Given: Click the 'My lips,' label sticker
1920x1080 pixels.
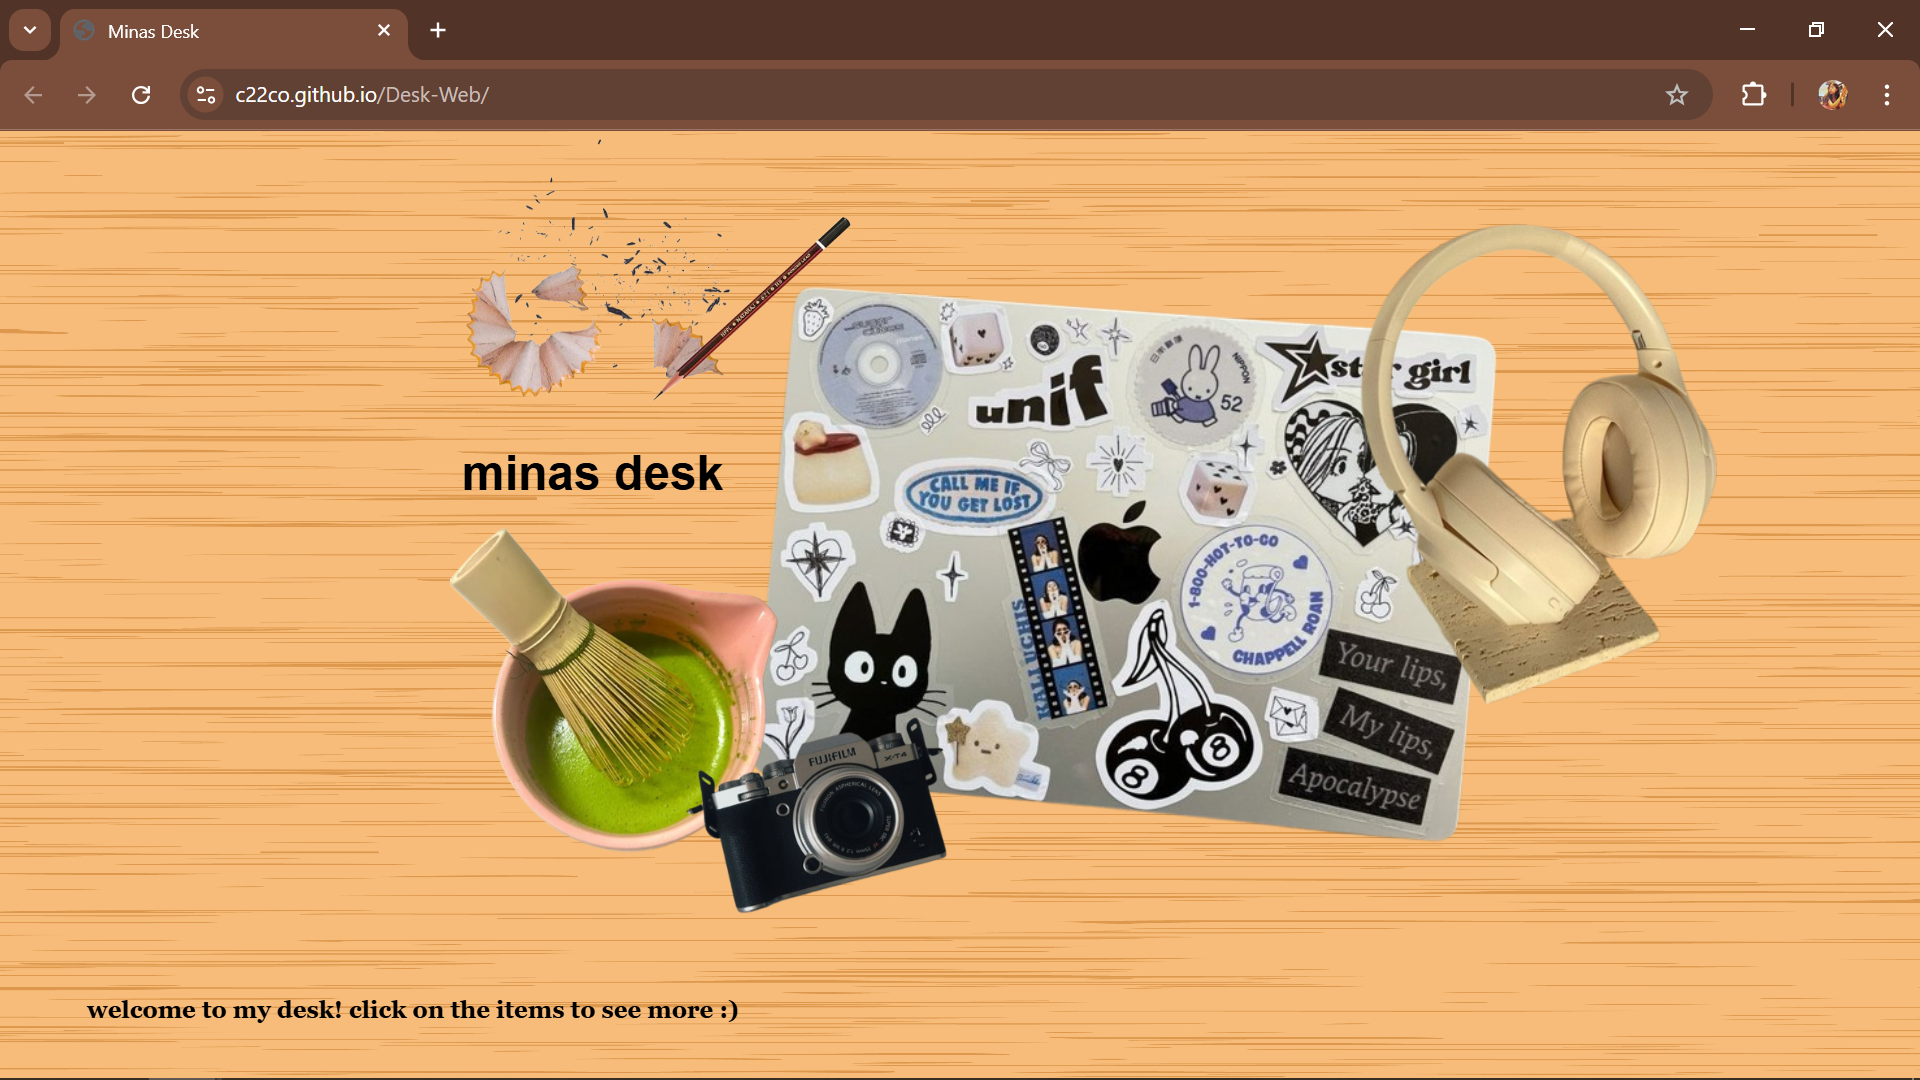Looking at the screenshot, I should point(1388,730).
